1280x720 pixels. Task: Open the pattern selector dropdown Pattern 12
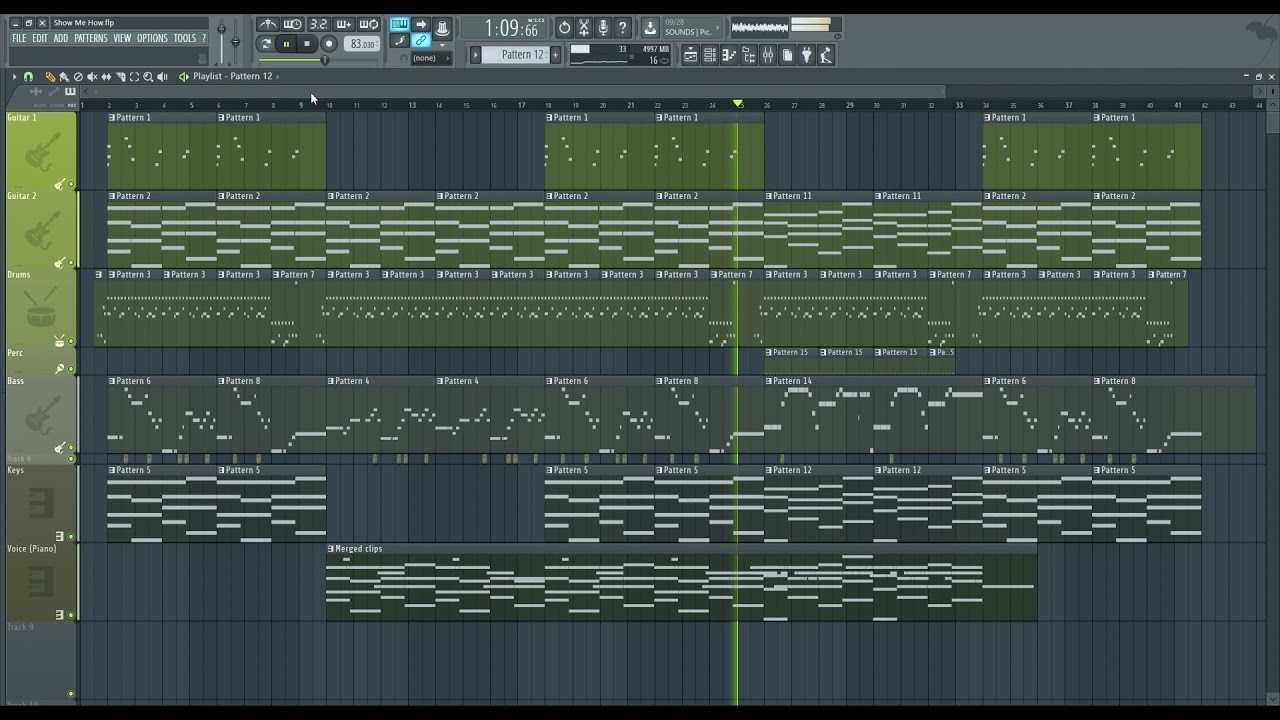516,55
